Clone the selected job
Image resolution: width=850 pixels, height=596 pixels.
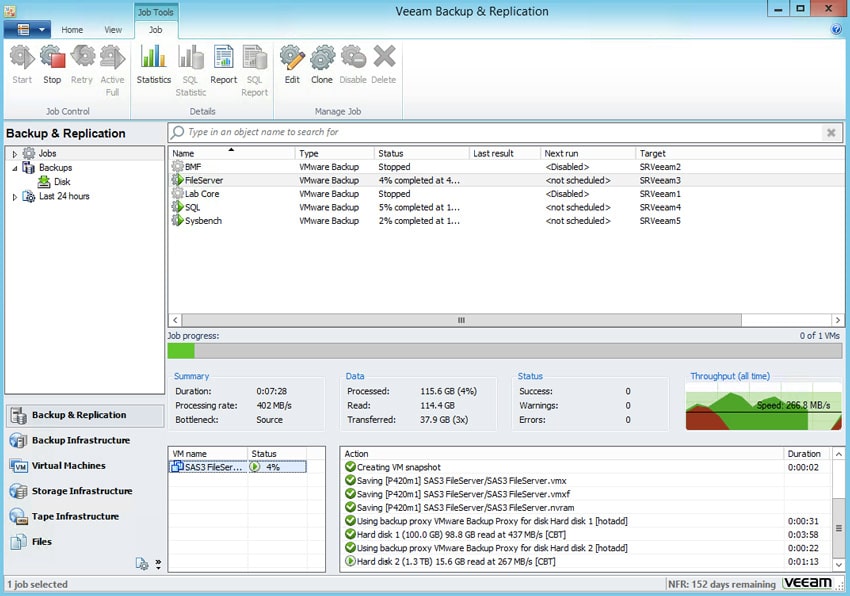pos(322,65)
